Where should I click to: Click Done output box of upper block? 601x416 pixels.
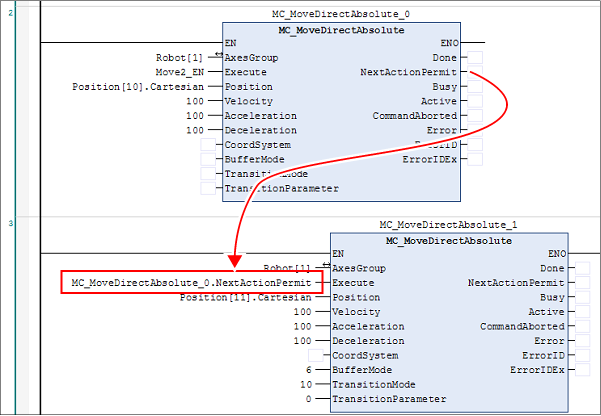point(475,58)
